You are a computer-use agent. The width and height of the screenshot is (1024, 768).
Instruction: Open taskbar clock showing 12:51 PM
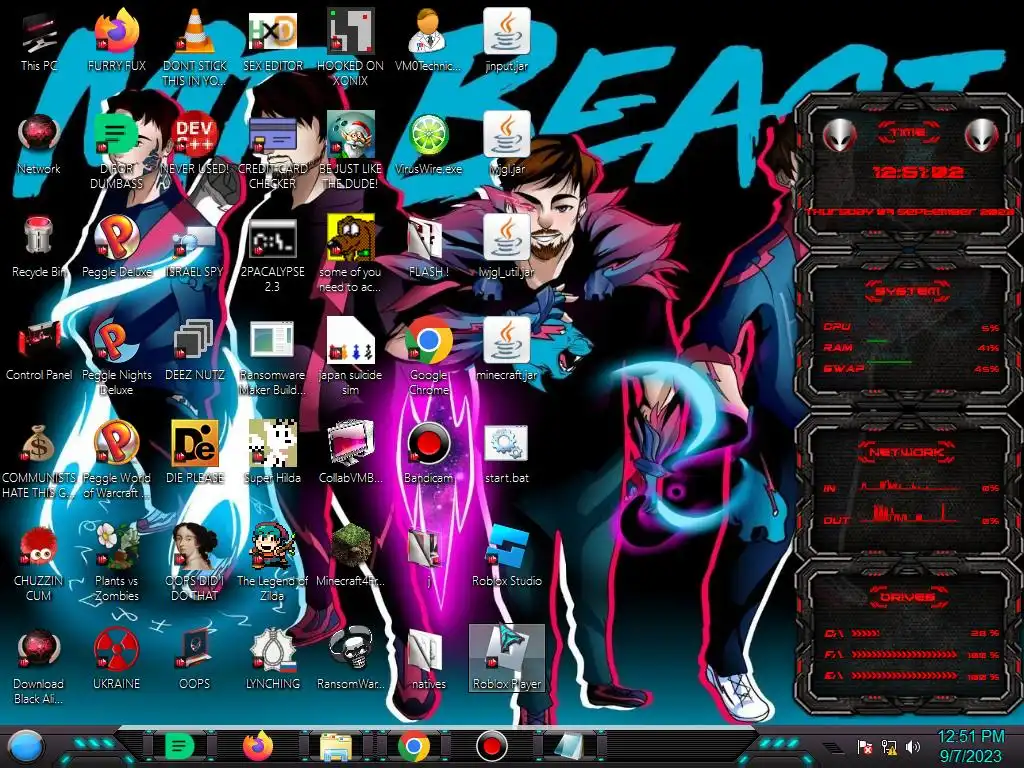tap(970, 746)
